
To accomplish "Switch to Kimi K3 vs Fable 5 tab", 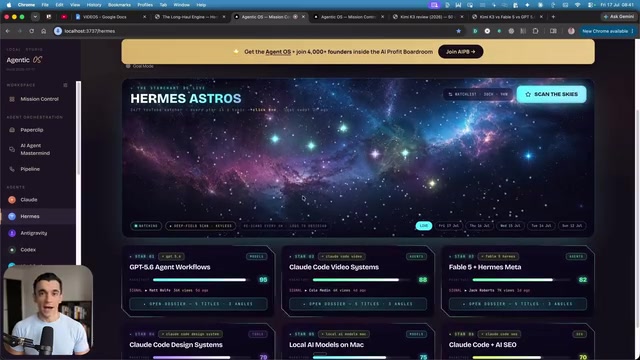I will click(507, 17).
